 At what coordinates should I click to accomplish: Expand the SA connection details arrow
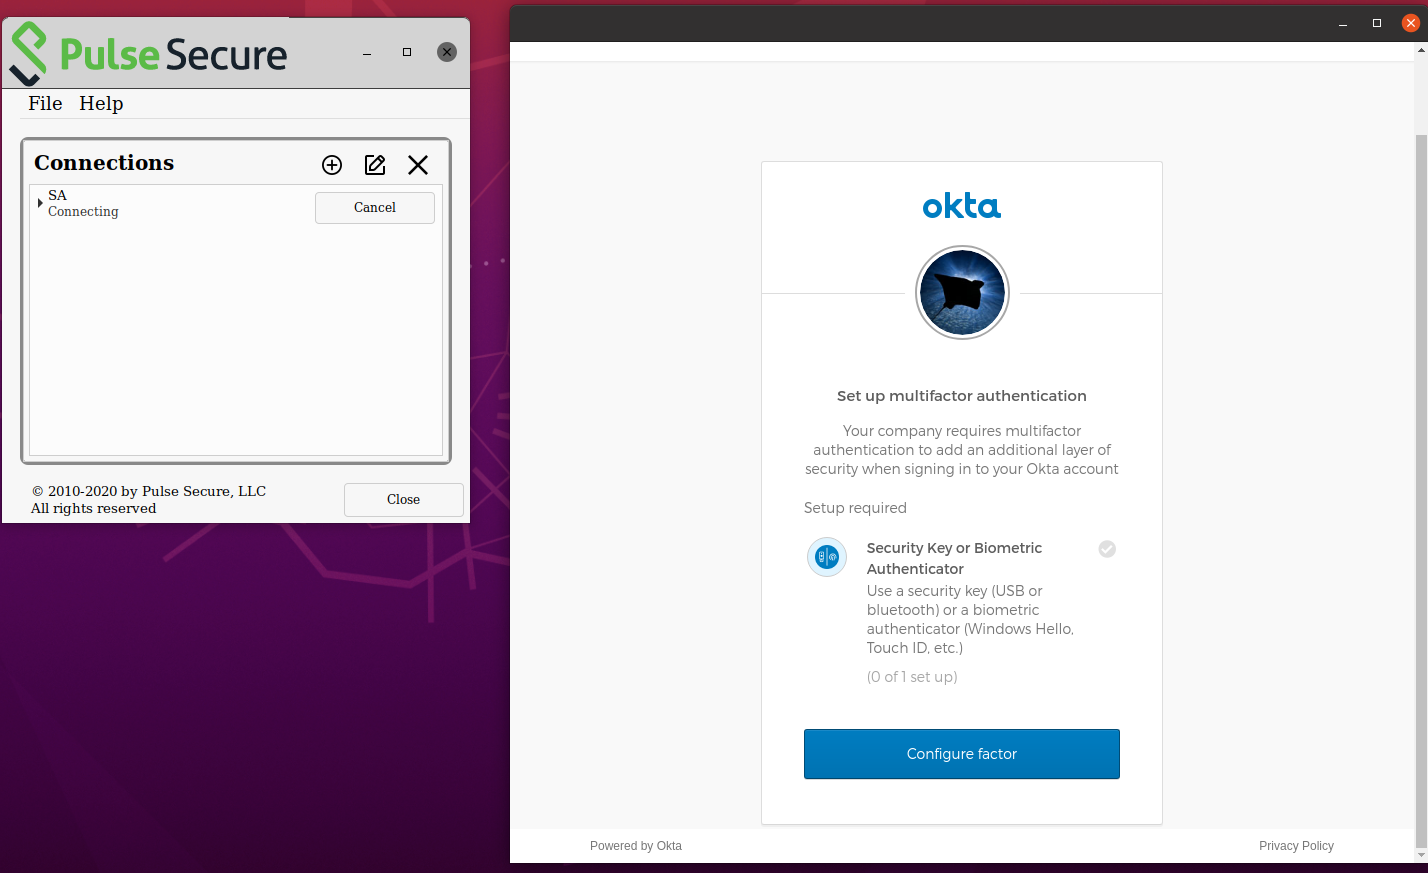[x=40, y=203]
